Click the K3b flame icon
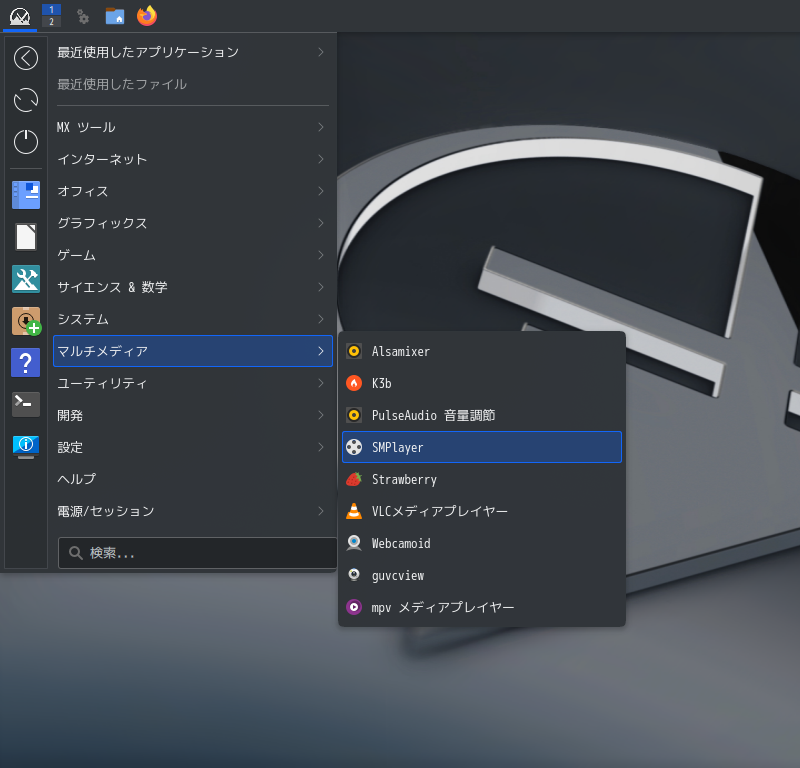 pos(354,383)
